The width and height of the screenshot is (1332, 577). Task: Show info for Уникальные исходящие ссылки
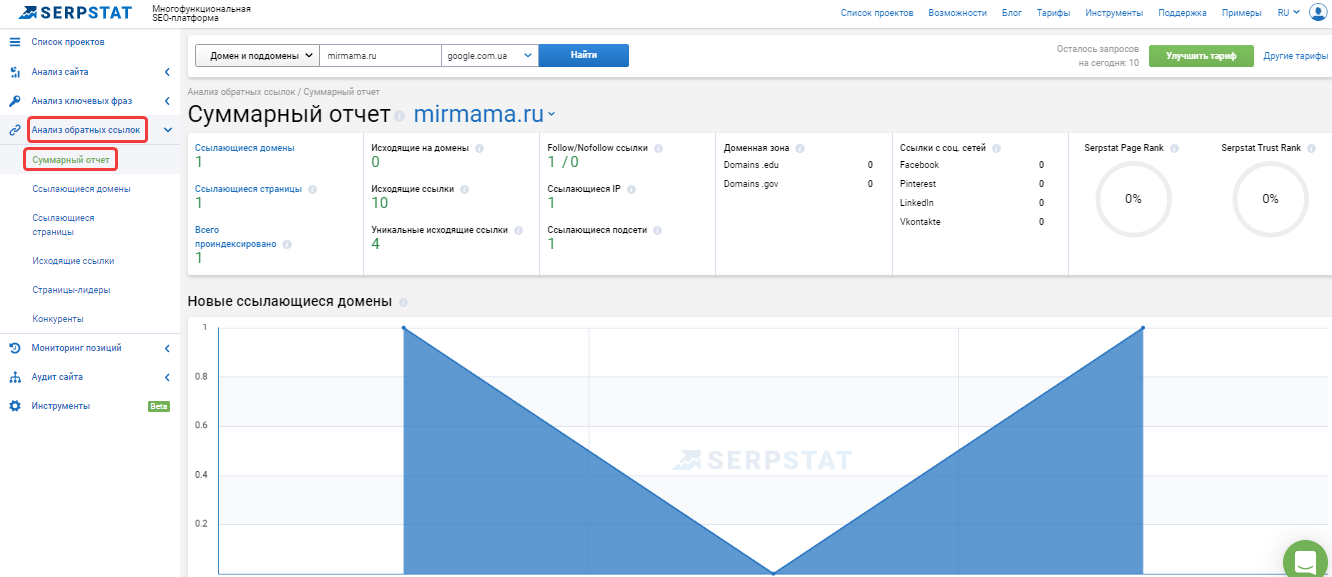point(518,230)
